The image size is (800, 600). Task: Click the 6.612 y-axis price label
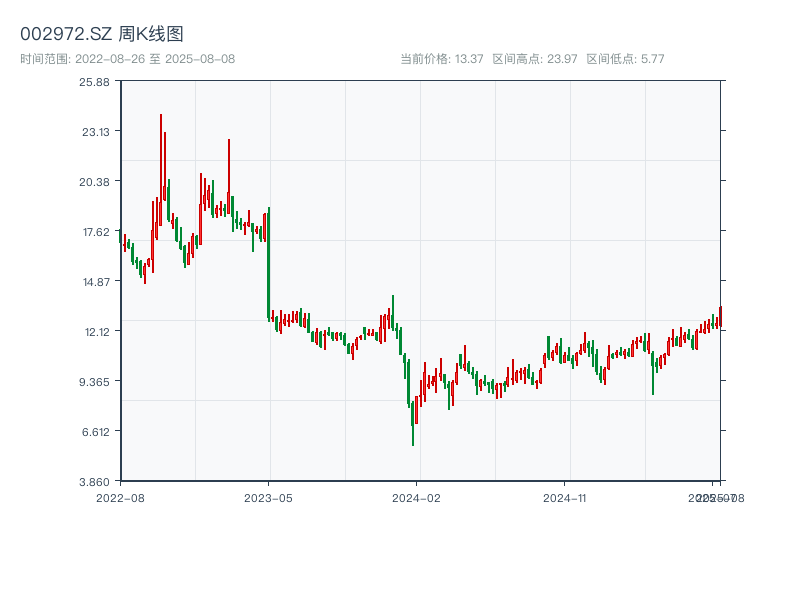click(x=95, y=431)
